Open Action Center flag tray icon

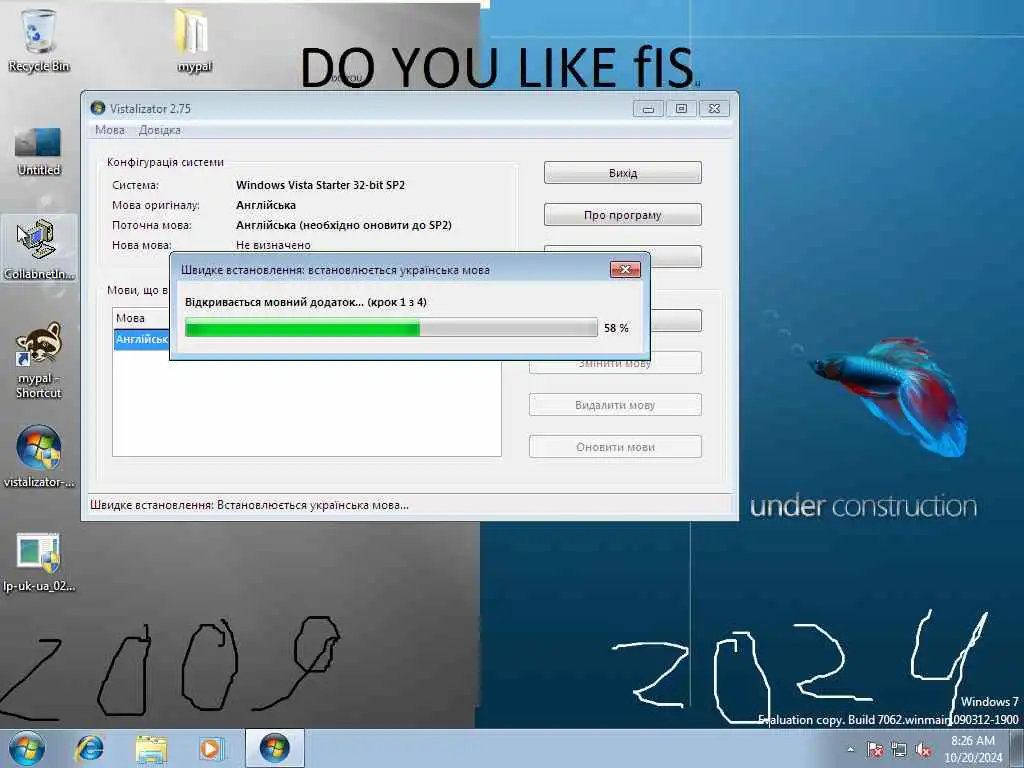pyautogui.click(x=874, y=750)
